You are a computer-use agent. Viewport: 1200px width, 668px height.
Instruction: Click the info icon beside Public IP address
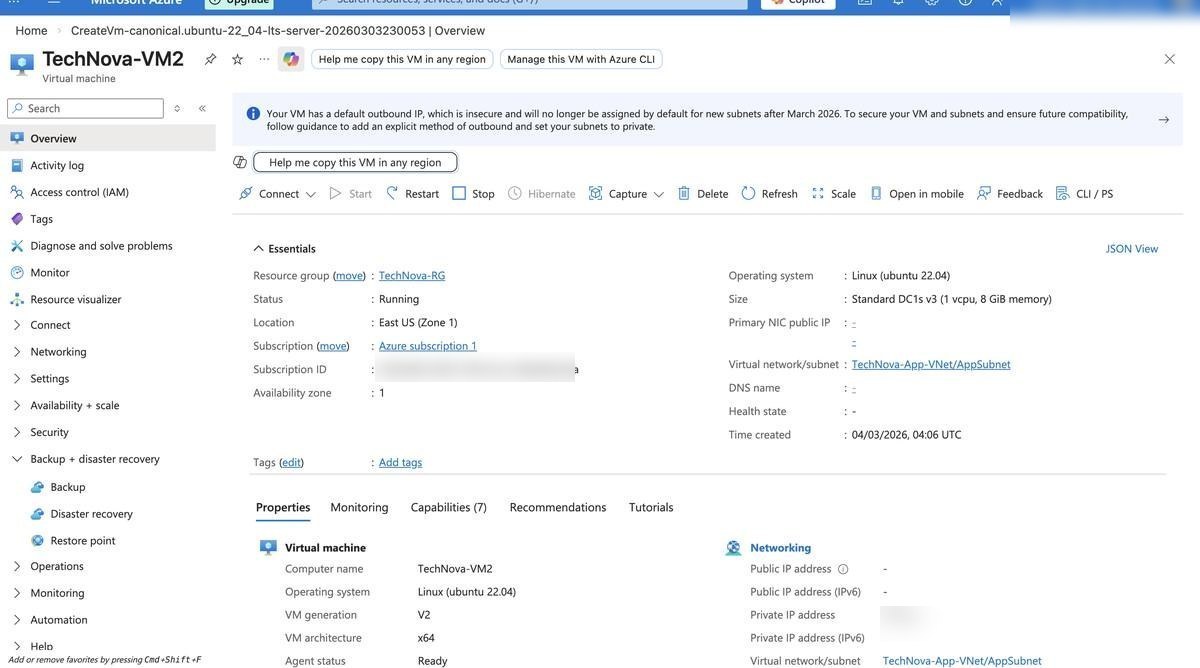point(843,569)
